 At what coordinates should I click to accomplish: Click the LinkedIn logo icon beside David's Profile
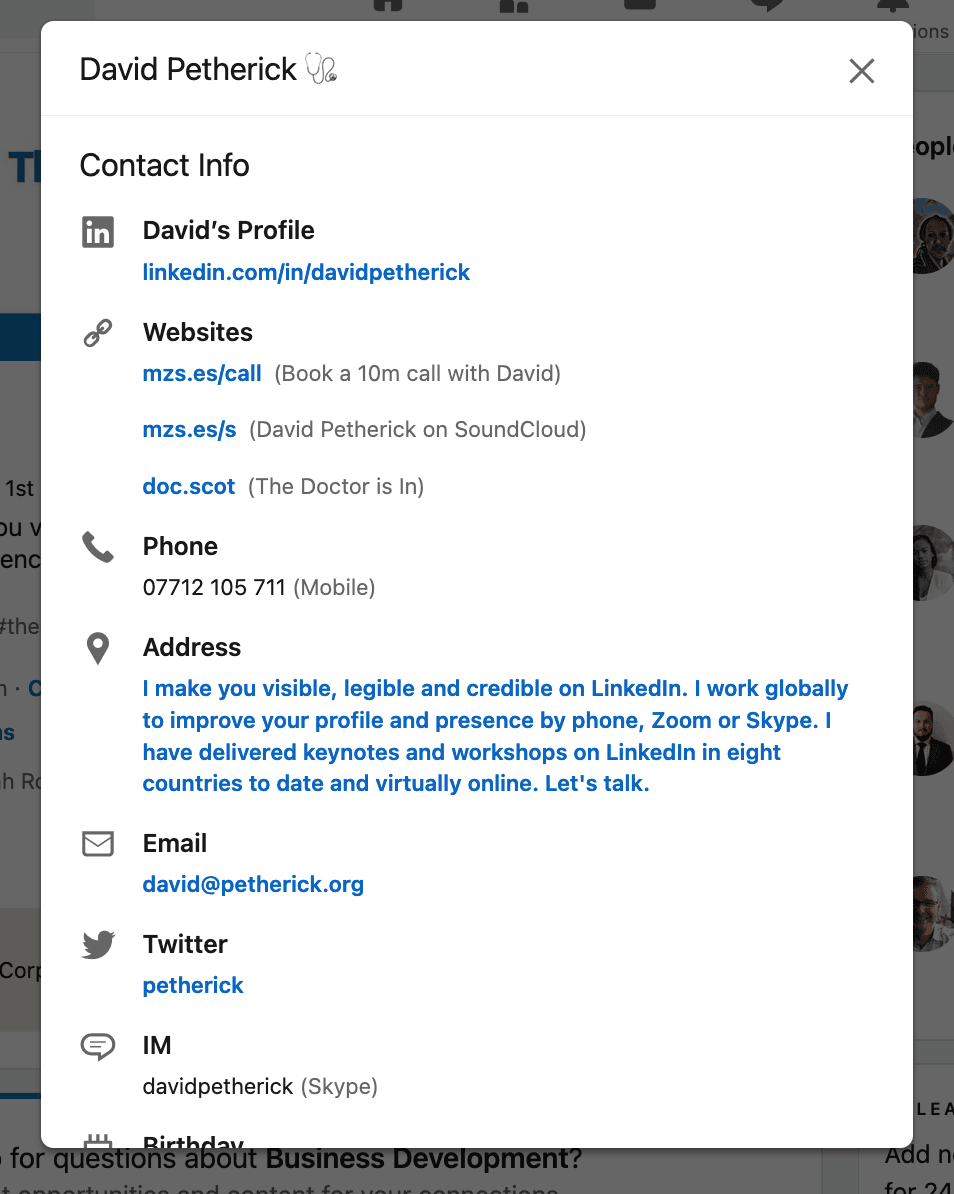(x=97, y=232)
